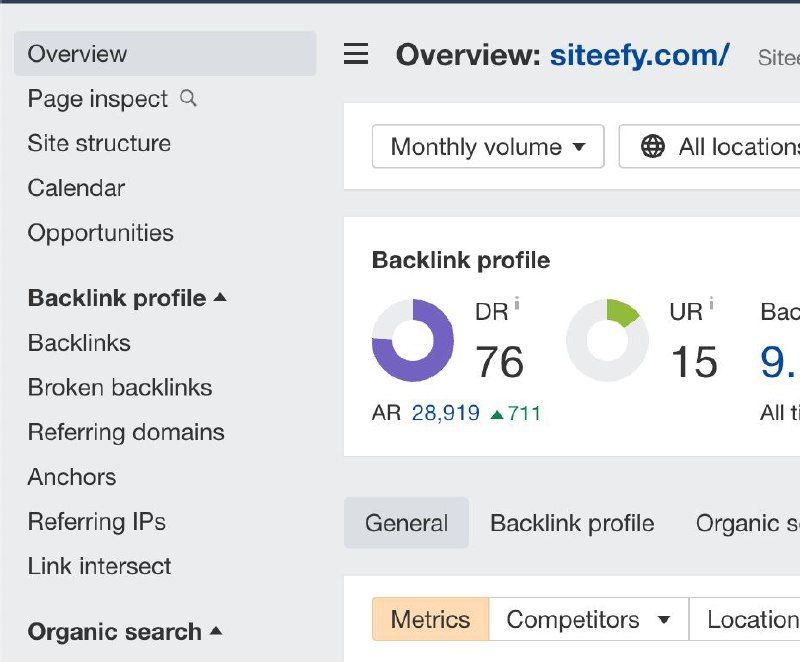Open the Monthly volume dropdown
Screen dimensions: 800x662
[x=488, y=147]
